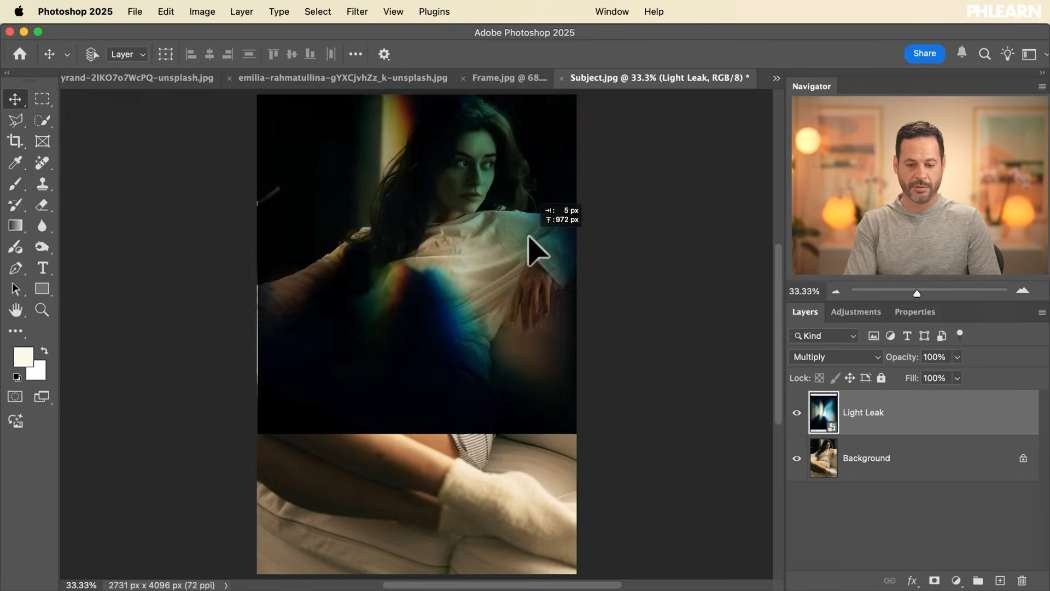Open the Opacity slider dropdown
Viewport: 1050px width, 591px height.
tap(957, 357)
